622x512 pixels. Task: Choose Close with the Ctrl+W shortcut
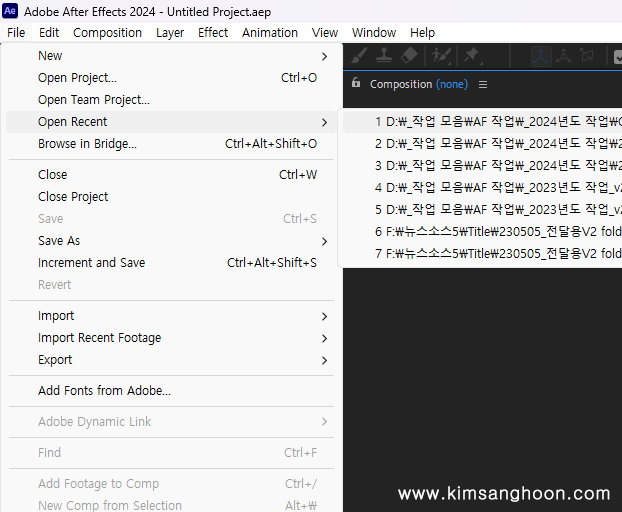tap(171, 175)
